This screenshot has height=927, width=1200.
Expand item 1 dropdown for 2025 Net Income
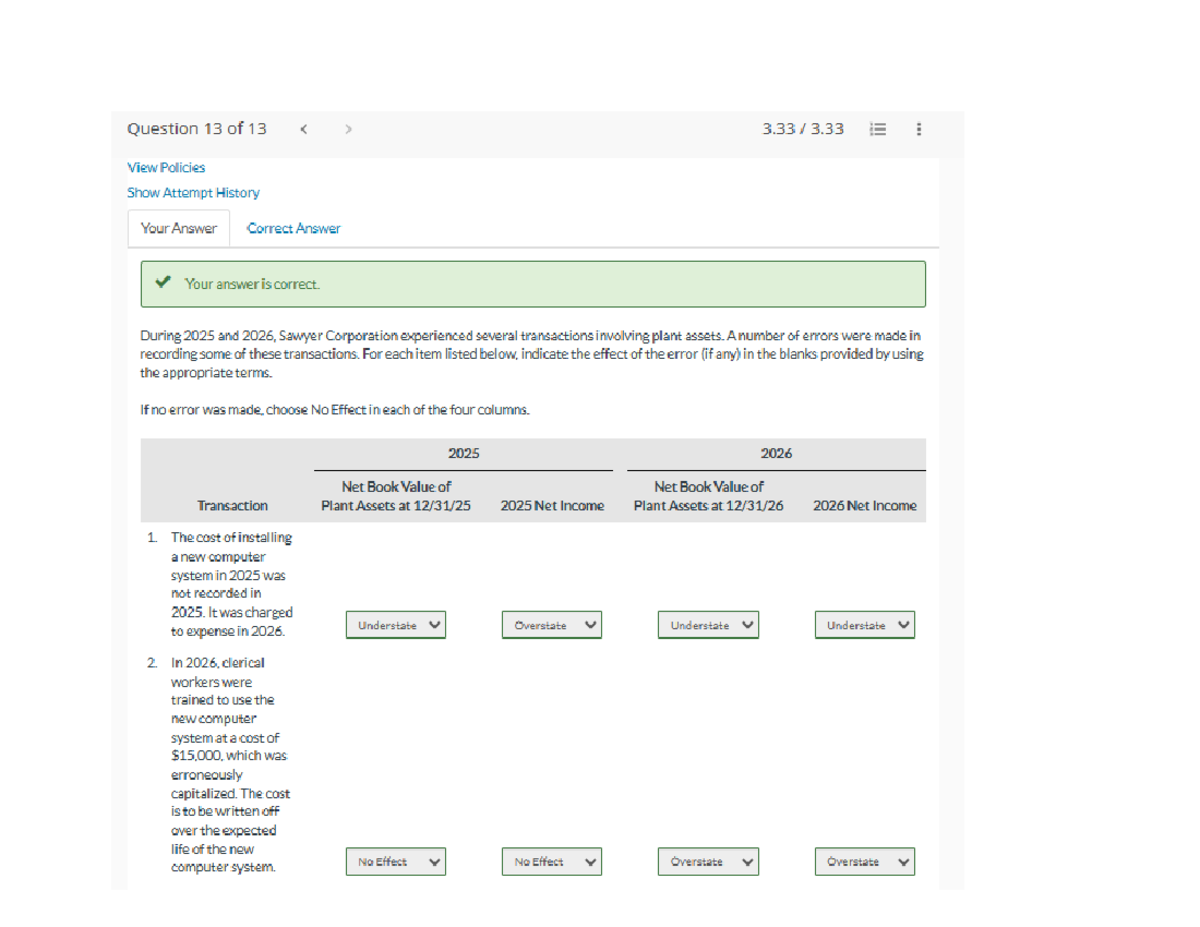point(552,625)
